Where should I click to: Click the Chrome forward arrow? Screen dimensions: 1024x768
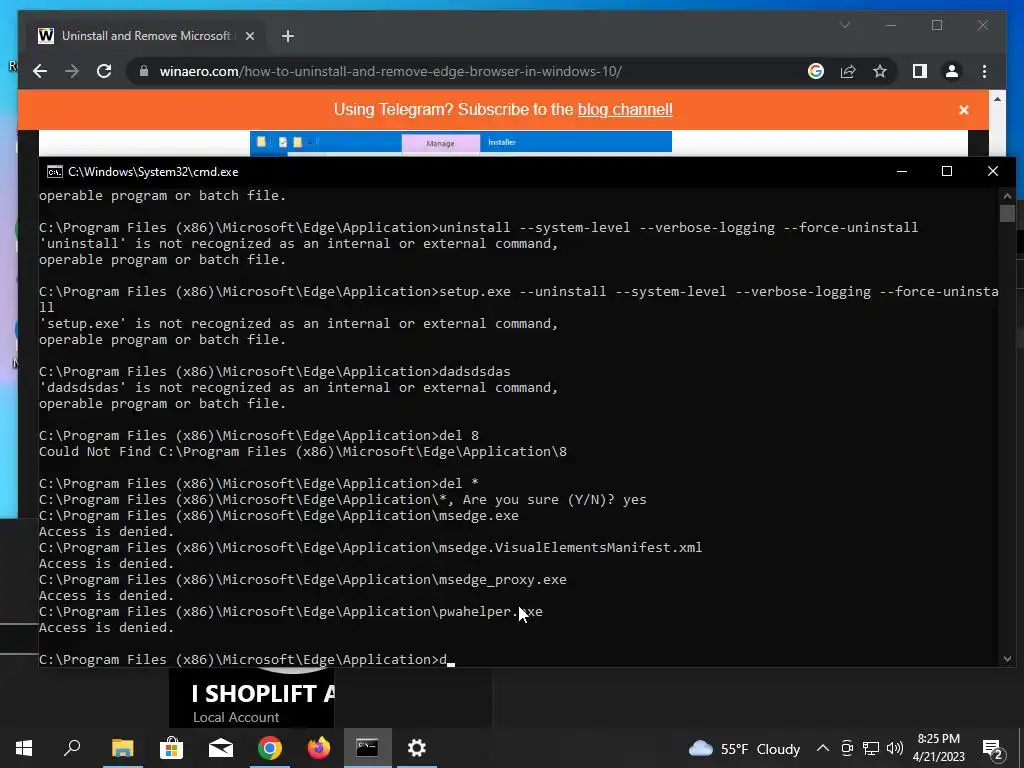point(72,71)
